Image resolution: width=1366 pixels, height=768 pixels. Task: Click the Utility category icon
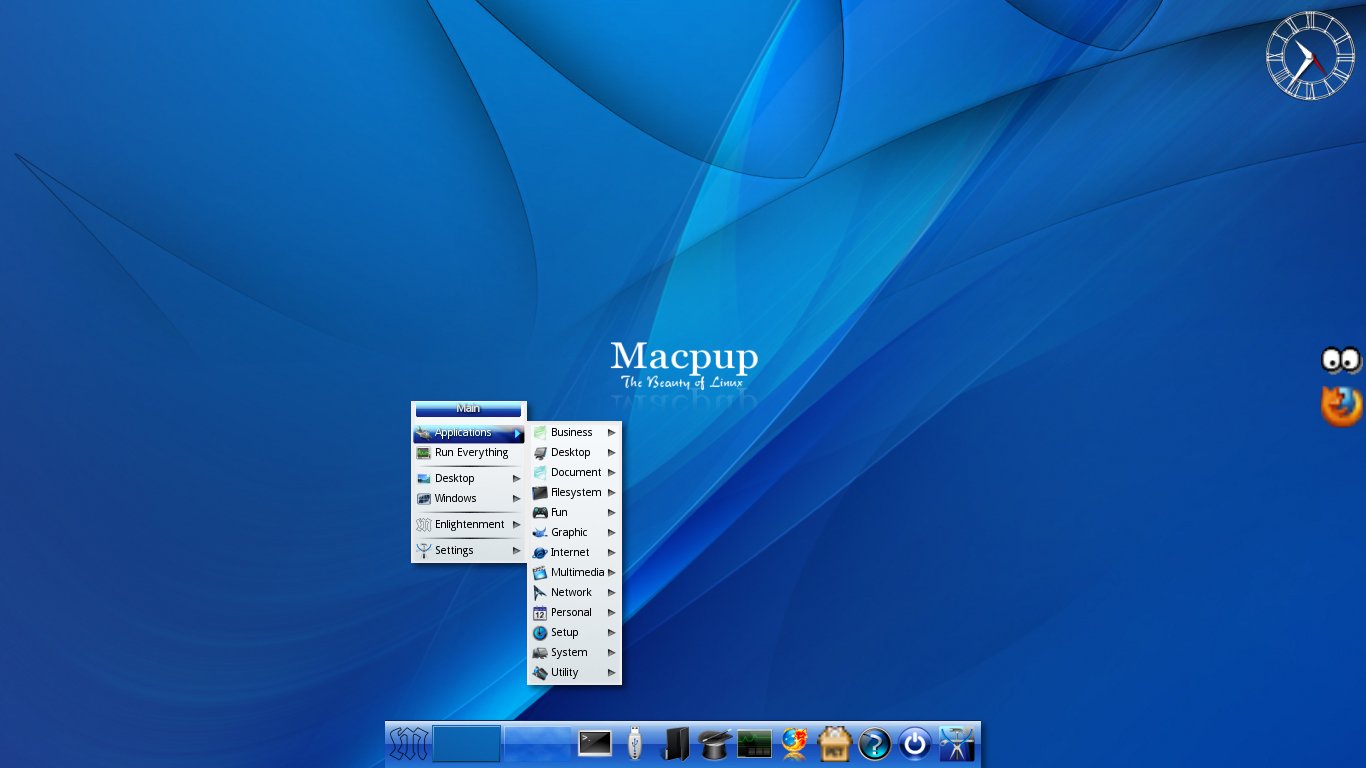click(540, 673)
